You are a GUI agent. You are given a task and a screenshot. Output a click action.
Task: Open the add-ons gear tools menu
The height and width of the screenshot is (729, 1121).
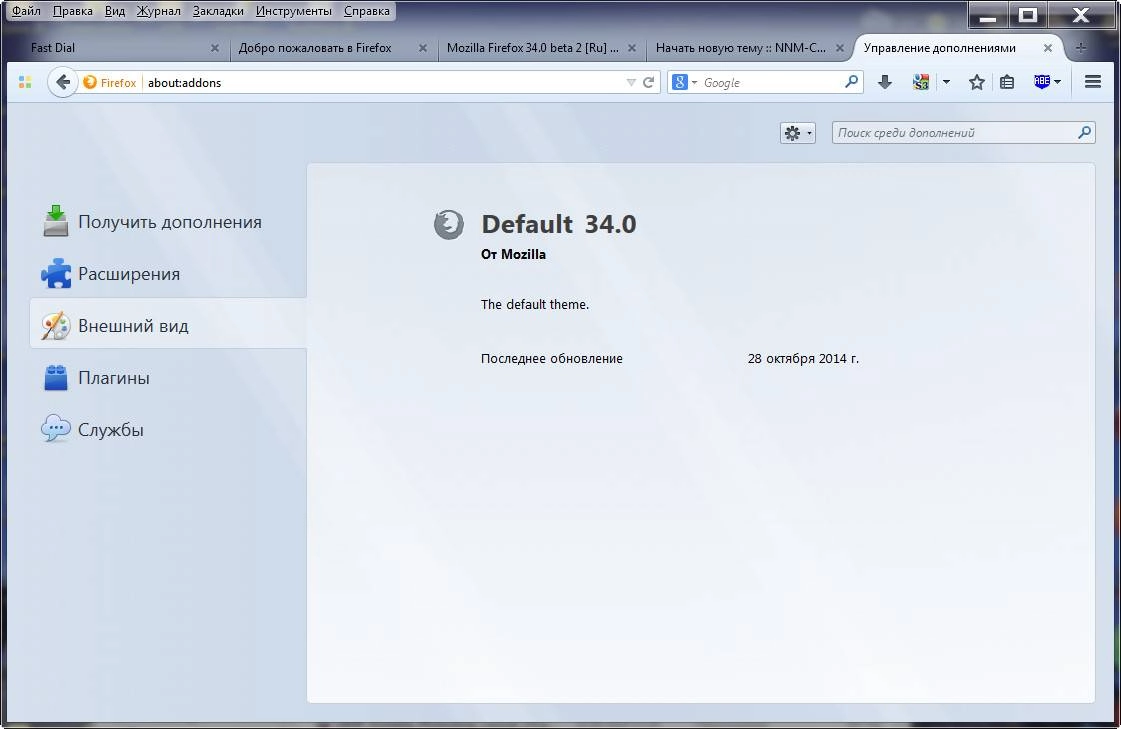(798, 133)
